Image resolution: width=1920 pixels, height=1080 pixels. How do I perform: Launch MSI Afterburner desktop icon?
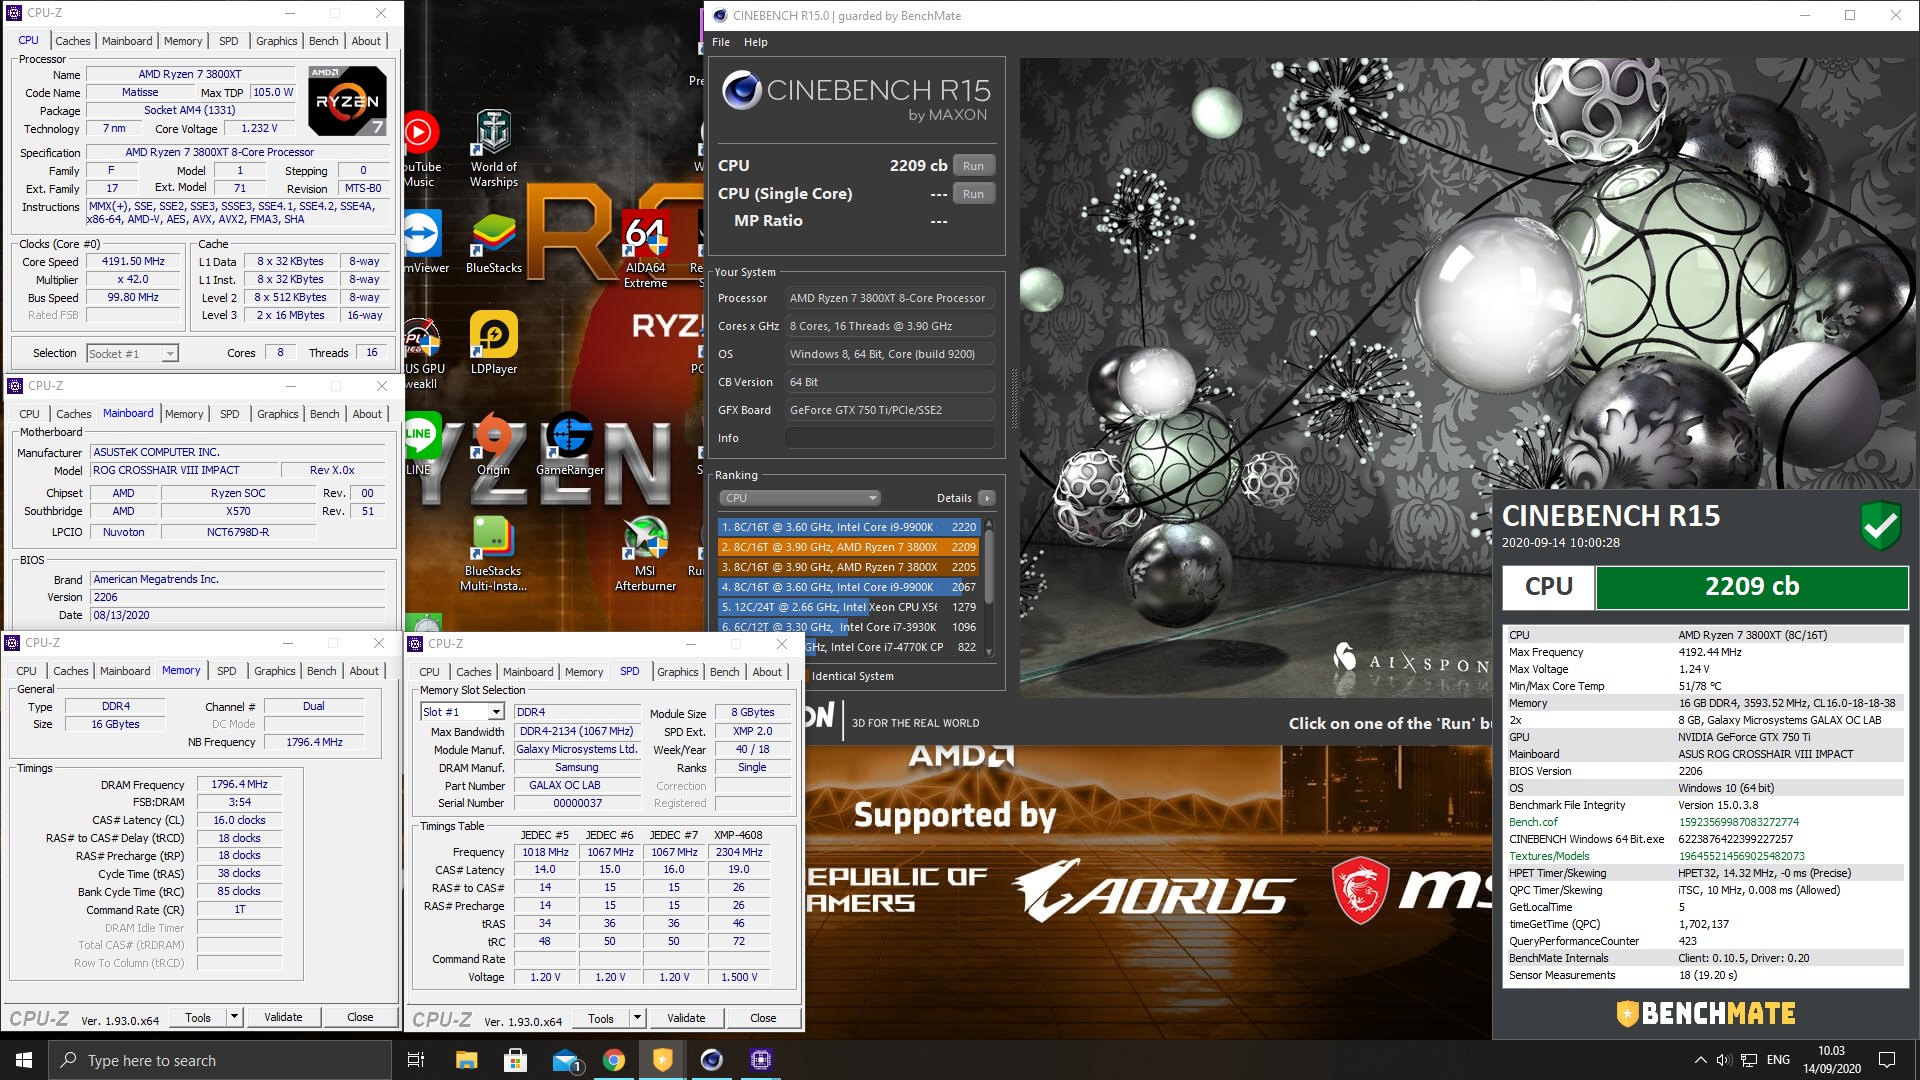(645, 553)
